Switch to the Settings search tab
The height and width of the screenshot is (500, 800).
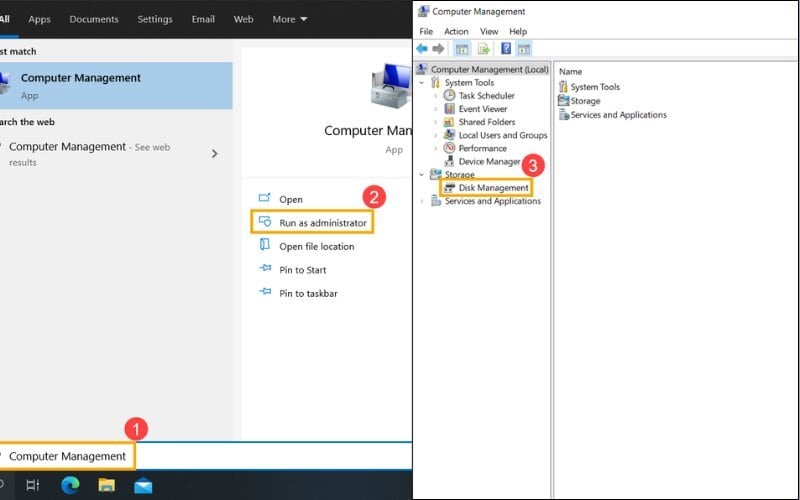(x=155, y=19)
